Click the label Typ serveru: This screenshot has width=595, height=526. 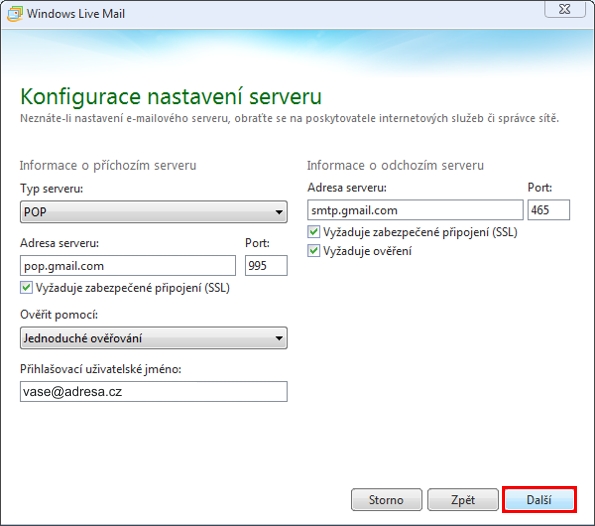pyautogui.click(x=52, y=189)
